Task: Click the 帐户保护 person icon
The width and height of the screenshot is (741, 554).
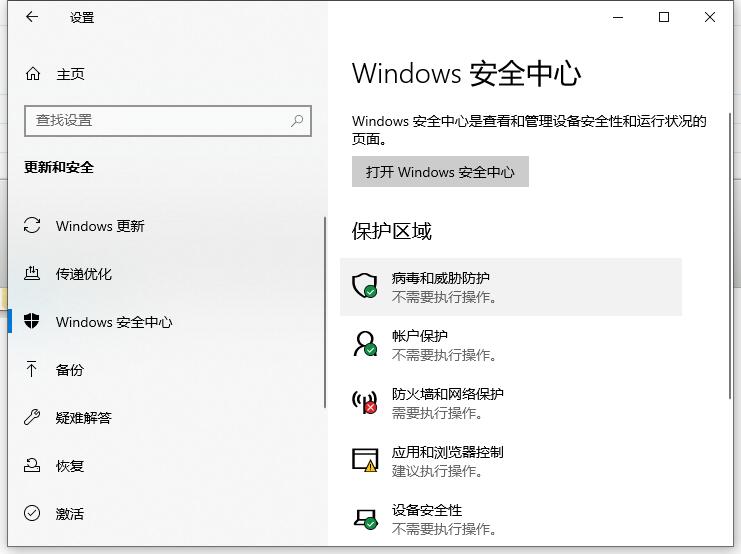Action: pos(365,344)
